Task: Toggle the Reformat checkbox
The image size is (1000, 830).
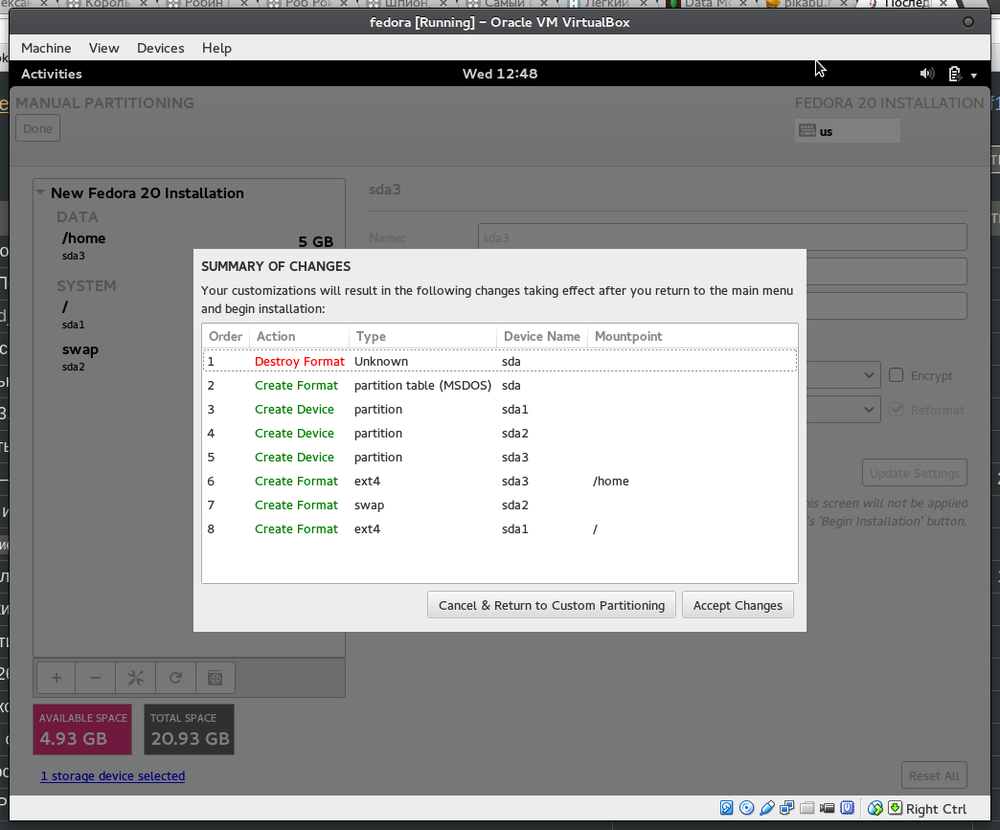Action: click(895, 410)
